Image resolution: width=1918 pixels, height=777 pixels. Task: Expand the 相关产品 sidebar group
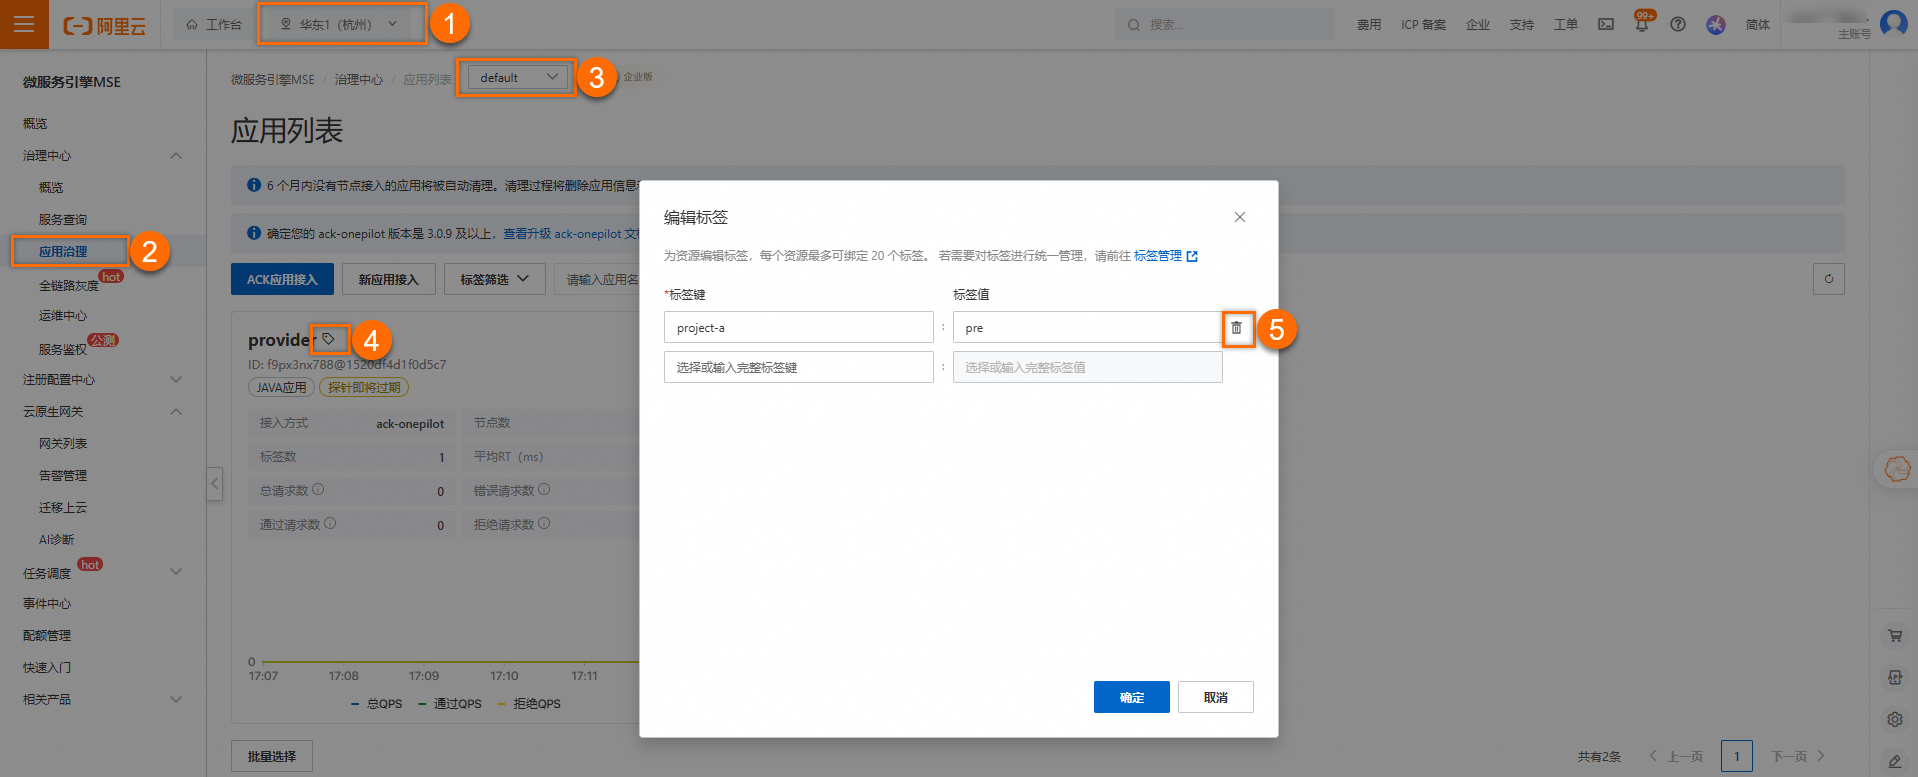pos(176,699)
